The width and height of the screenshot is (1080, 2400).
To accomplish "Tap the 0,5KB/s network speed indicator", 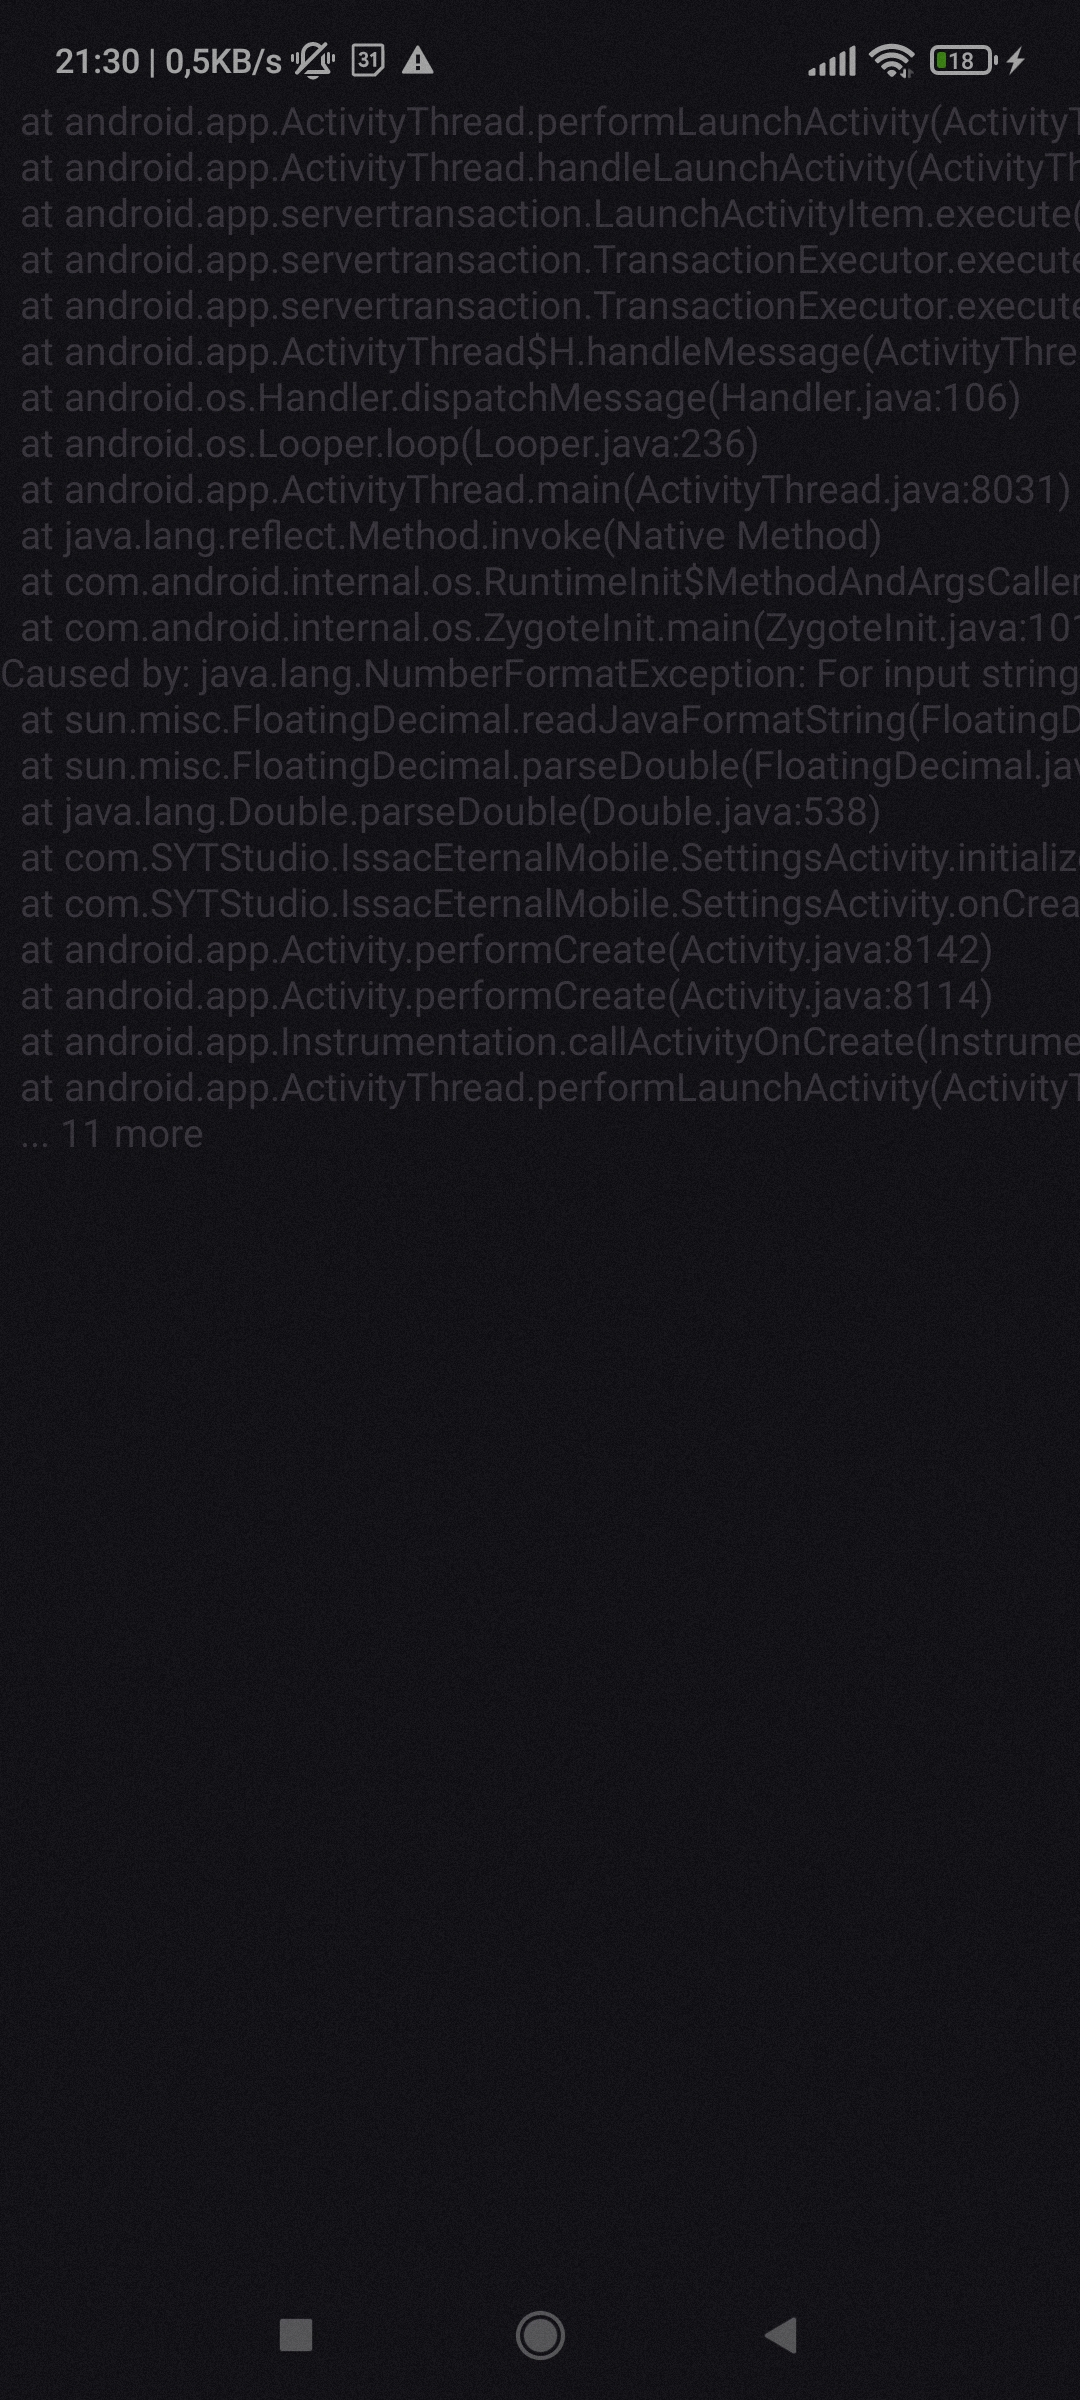I will 223,62.
